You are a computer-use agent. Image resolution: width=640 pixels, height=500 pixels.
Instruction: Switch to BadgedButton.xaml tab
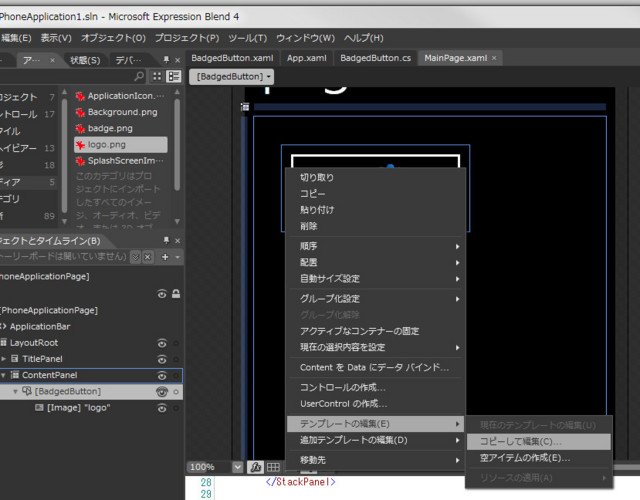coord(232,58)
